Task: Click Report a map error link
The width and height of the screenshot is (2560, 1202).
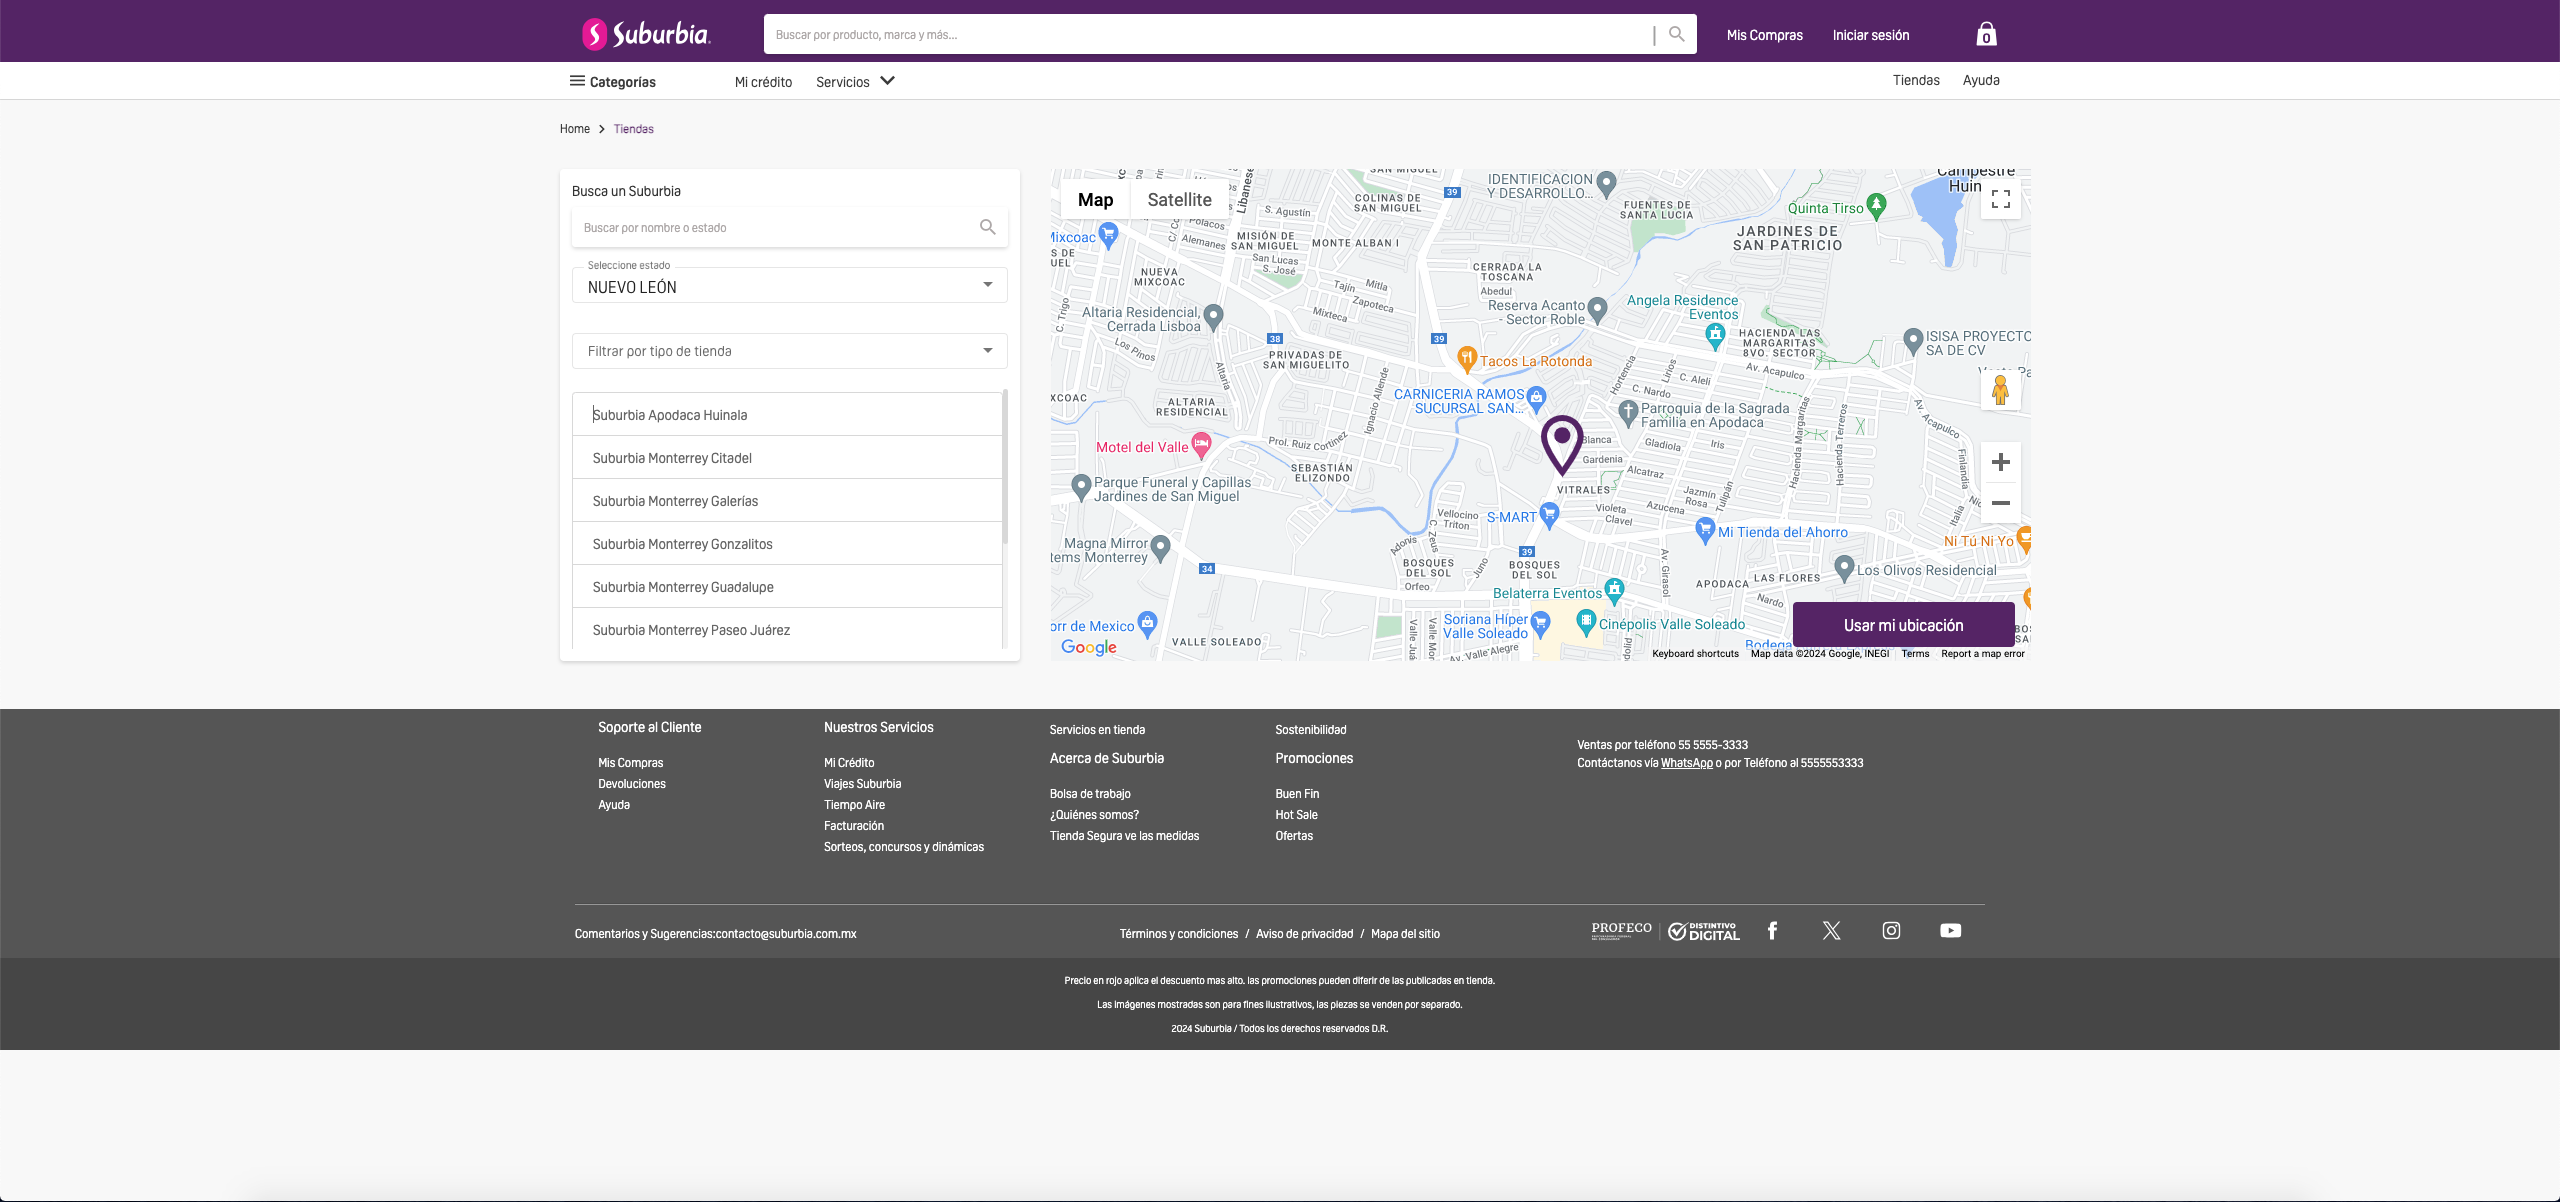Action: 1982,654
